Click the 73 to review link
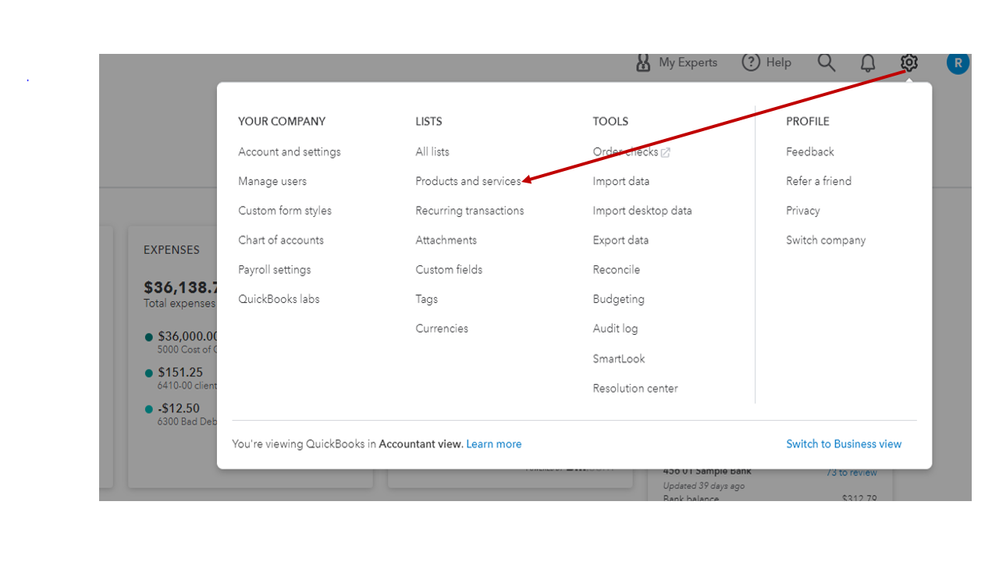The width and height of the screenshot is (999, 562). click(851, 472)
